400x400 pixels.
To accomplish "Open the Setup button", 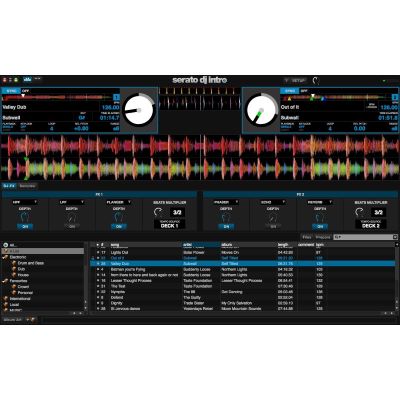I will [x=295, y=81].
